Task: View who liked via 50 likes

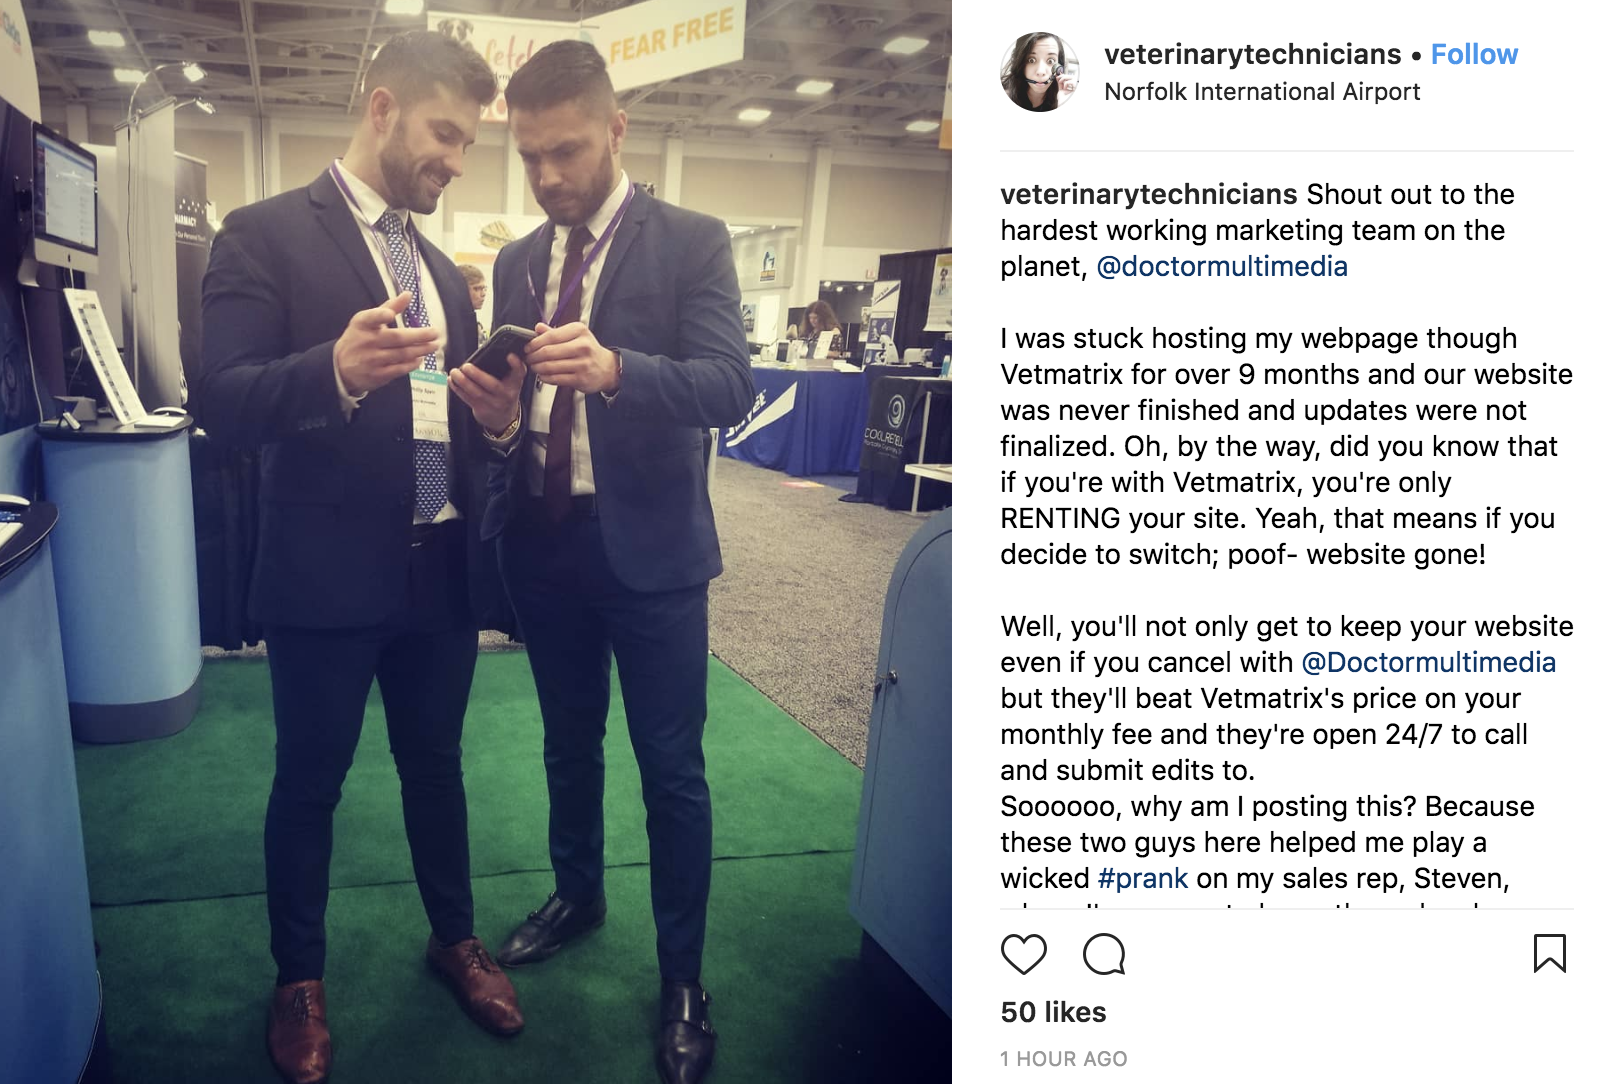Action: click(1053, 1012)
